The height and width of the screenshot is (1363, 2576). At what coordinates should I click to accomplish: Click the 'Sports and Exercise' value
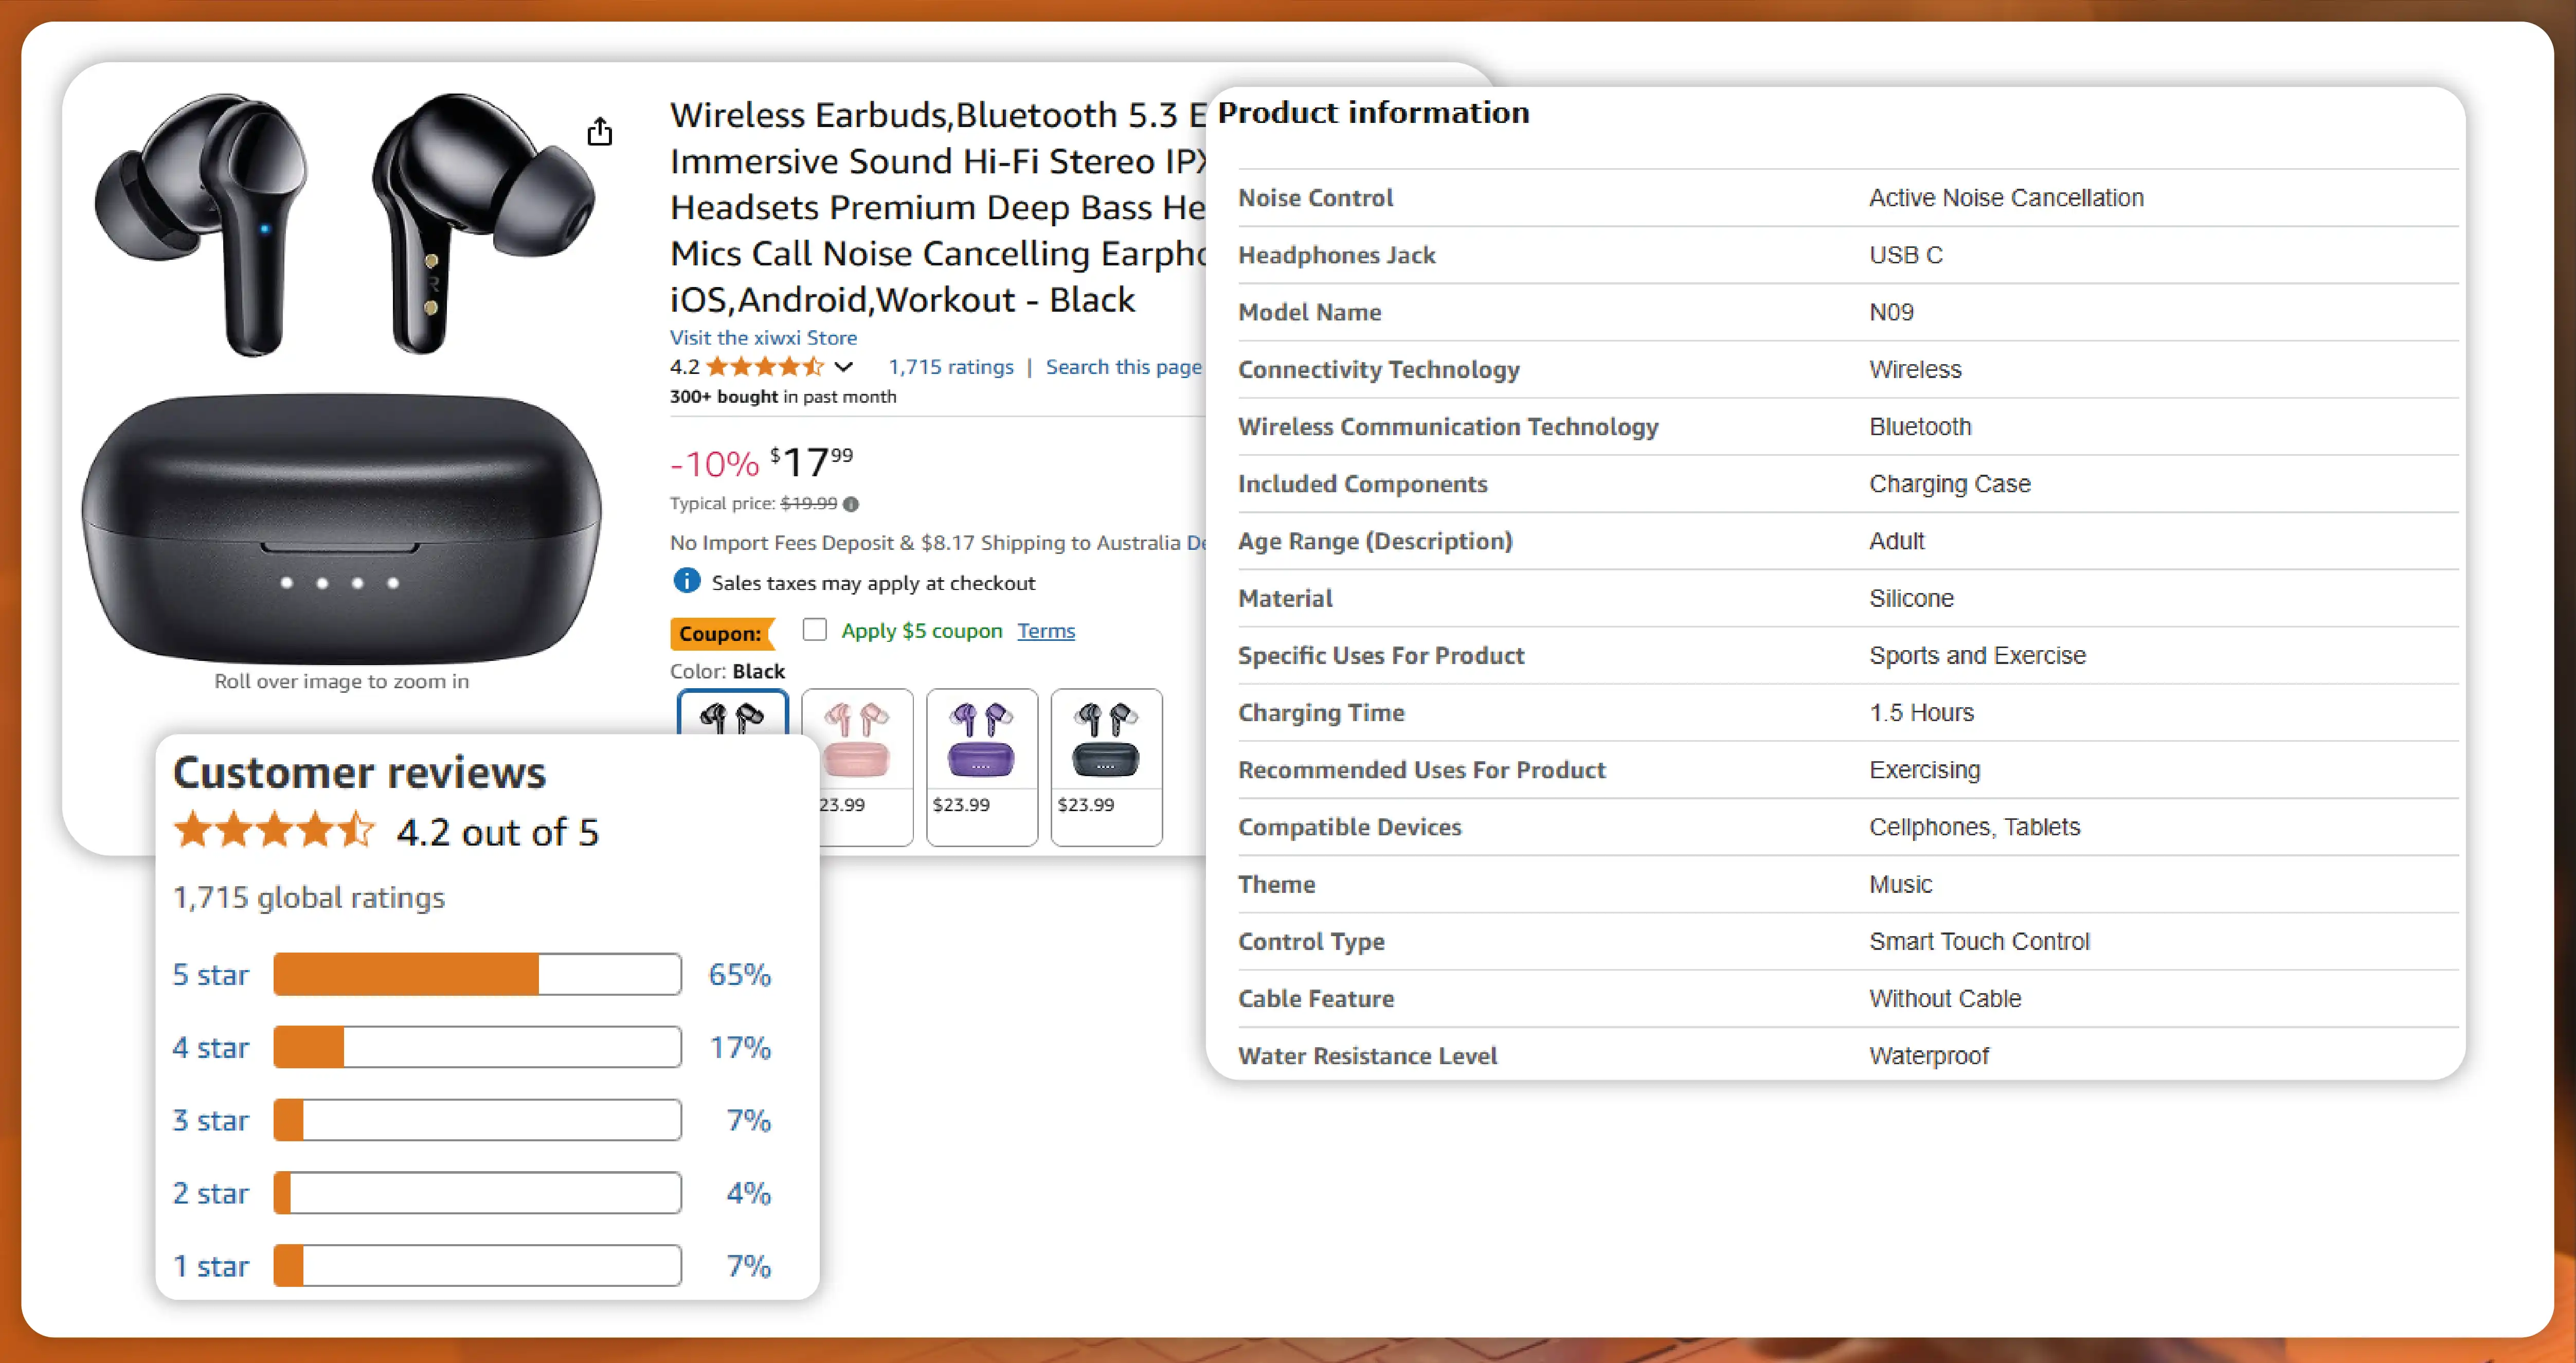1977,656
